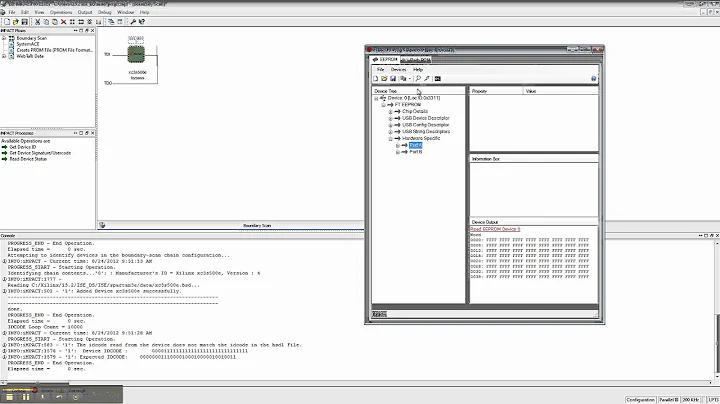Click blue help icon in FT_PROG toolbar
The image size is (720, 404).
point(593,79)
